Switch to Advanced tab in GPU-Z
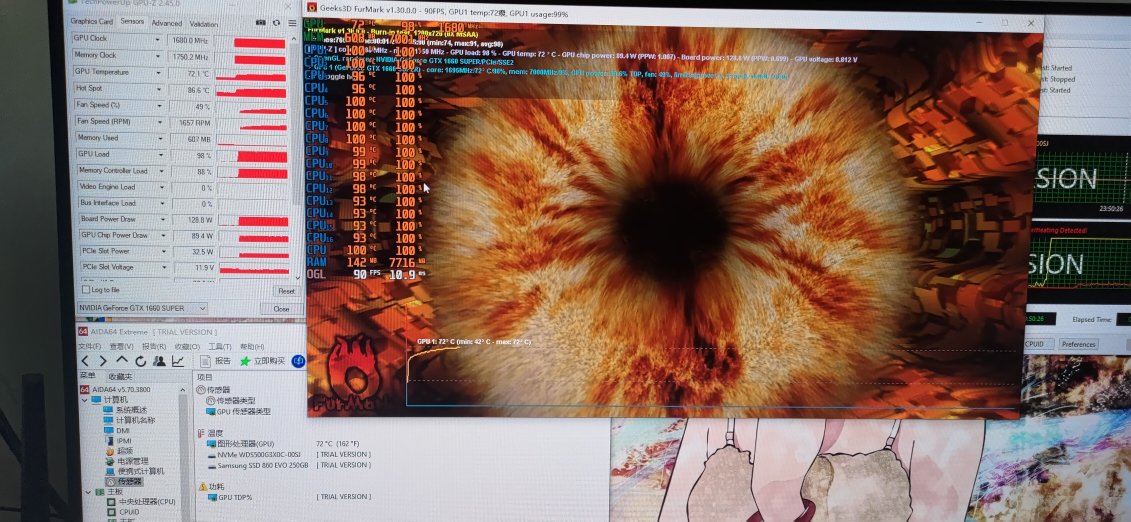Image resolution: width=1131 pixels, height=522 pixels. tap(167, 23)
